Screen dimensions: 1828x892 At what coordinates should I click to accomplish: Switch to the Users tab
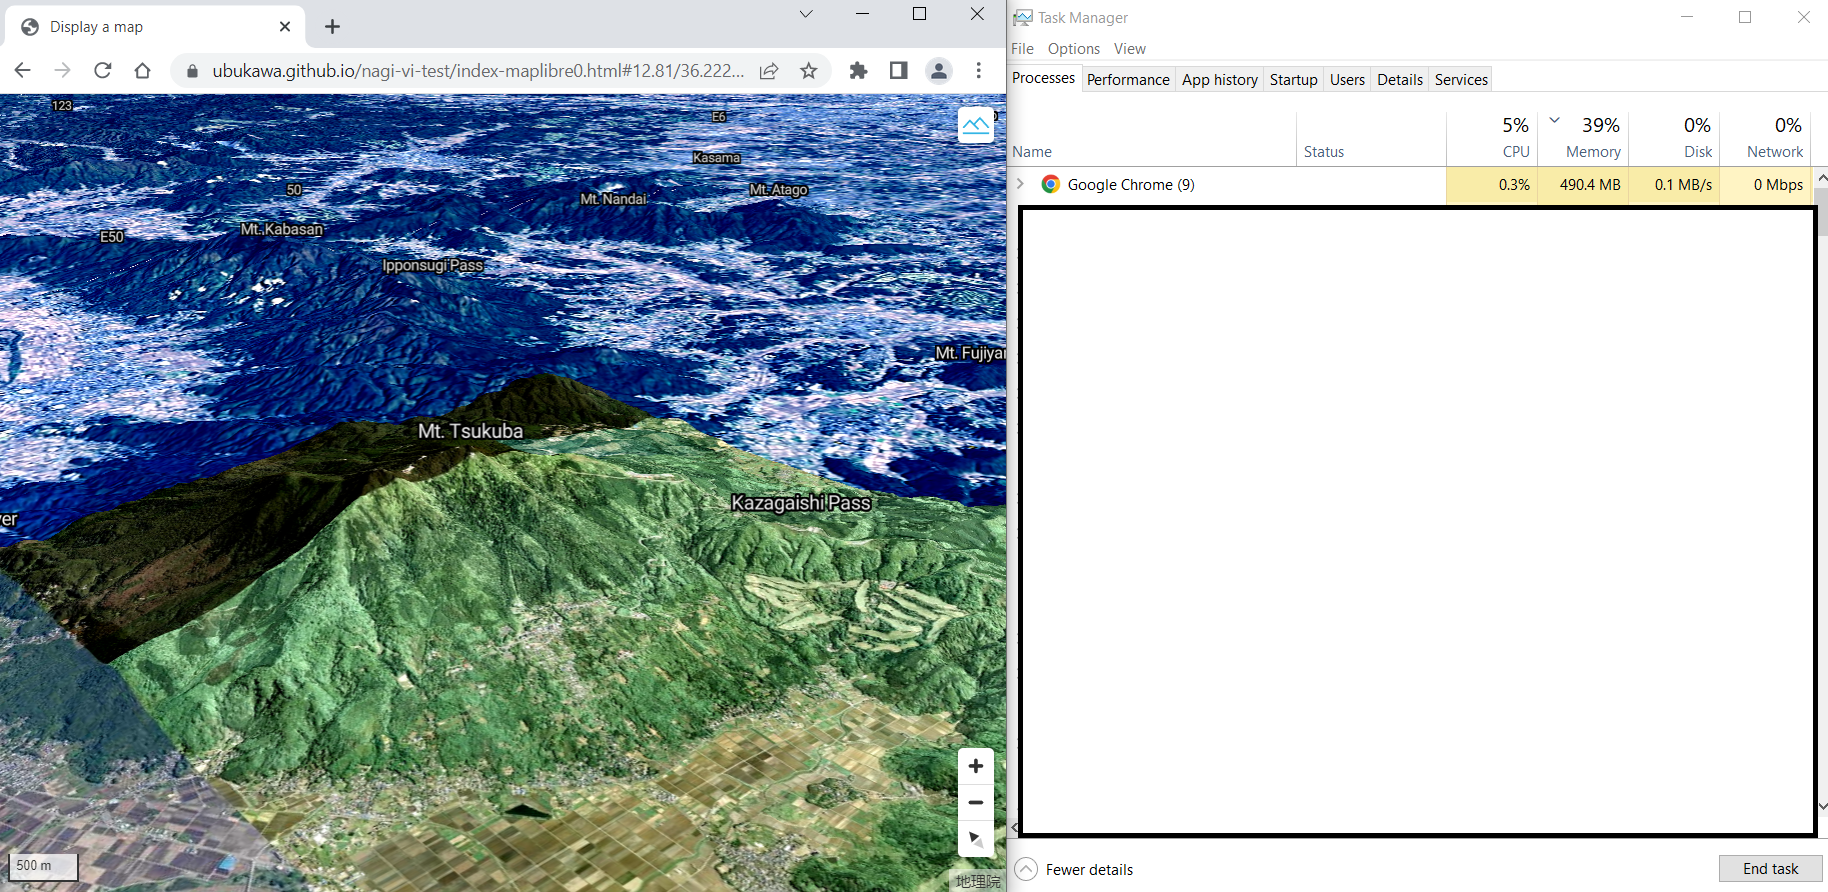click(x=1347, y=79)
